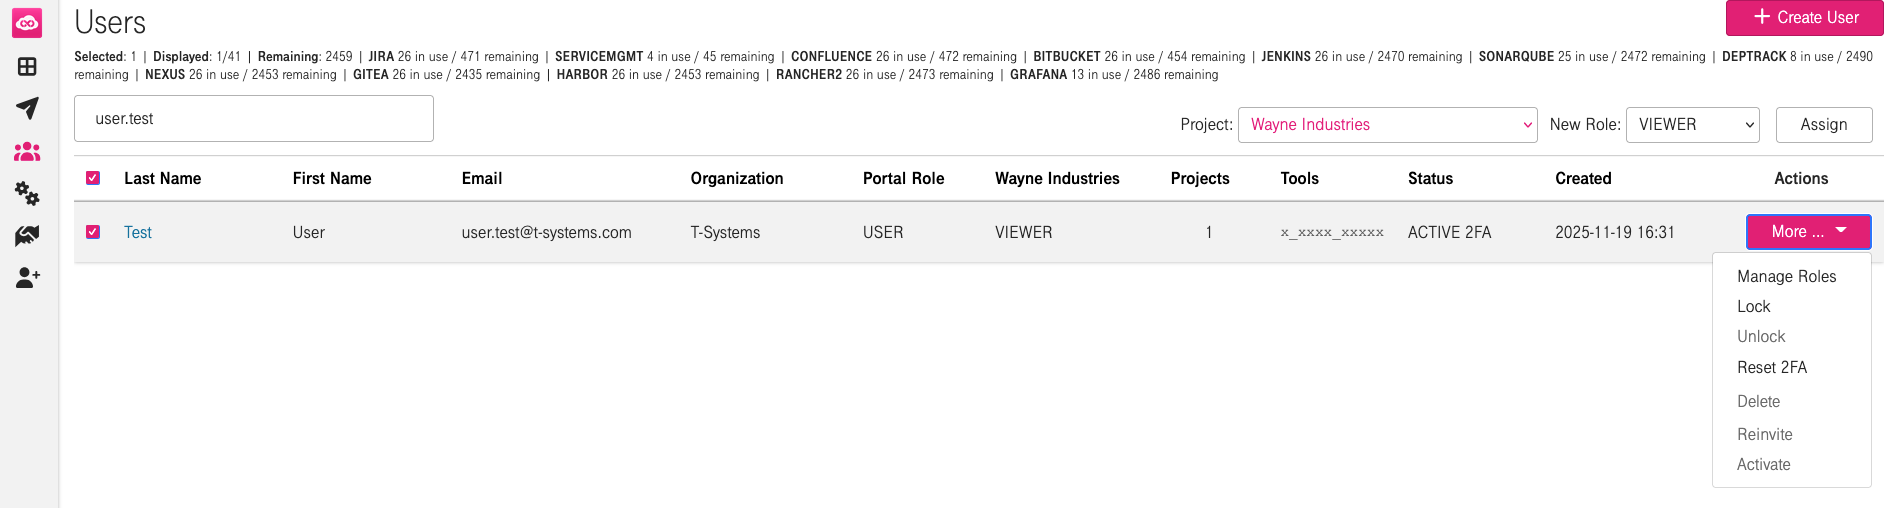Open the users group icon in sidebar
Image resolution: width=1892 pixels, height=508 pixels.
(x=27, y=151)
